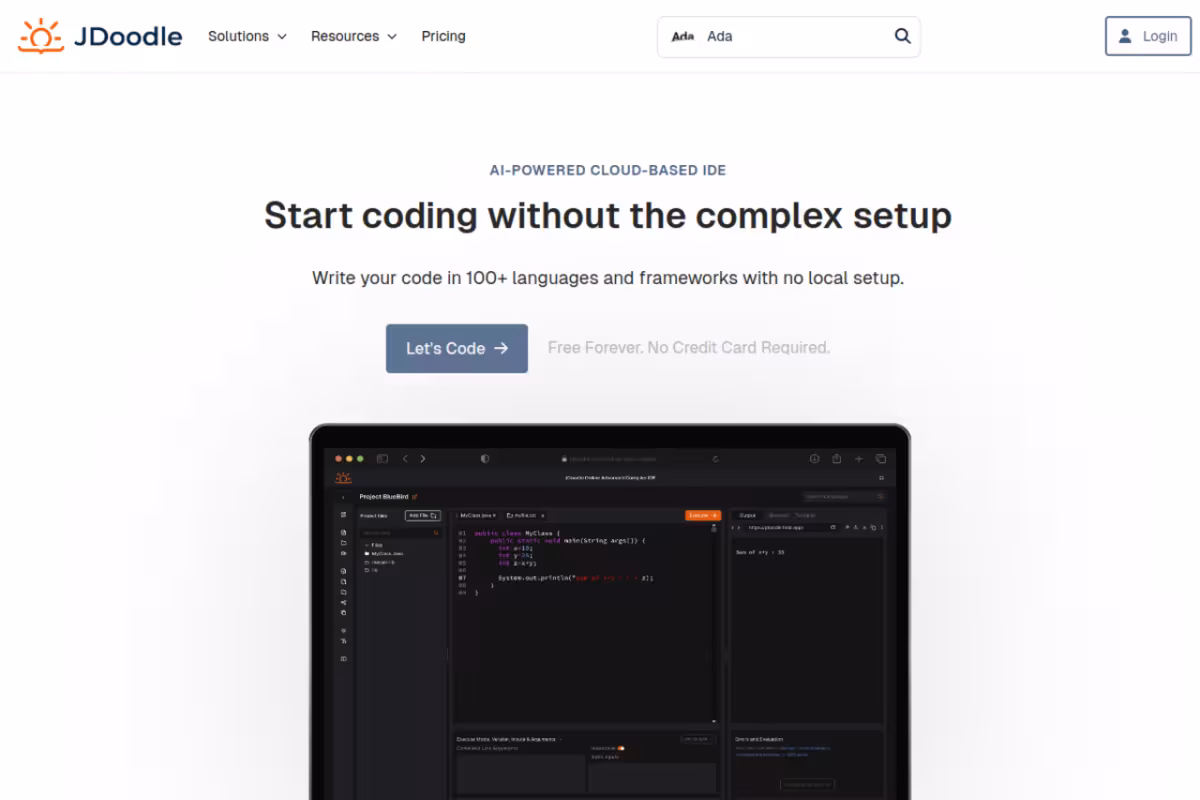
Task: Open the Resources dropdown
Action: point(354,36)
